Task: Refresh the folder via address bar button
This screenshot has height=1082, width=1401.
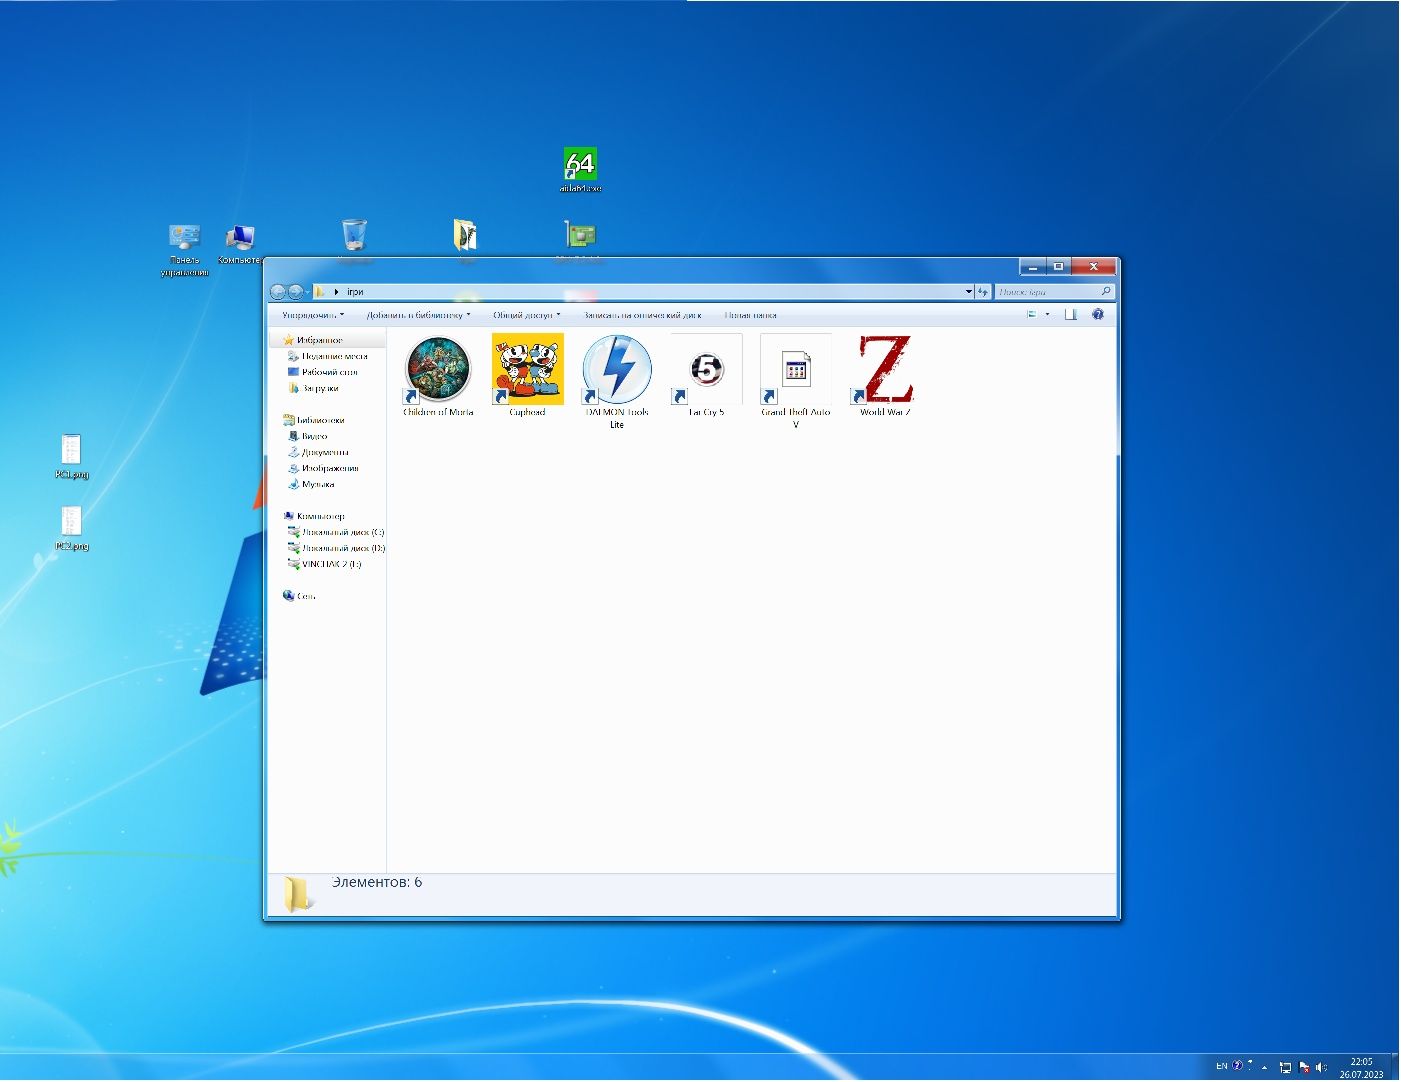Action: click(x=983, y=292)
